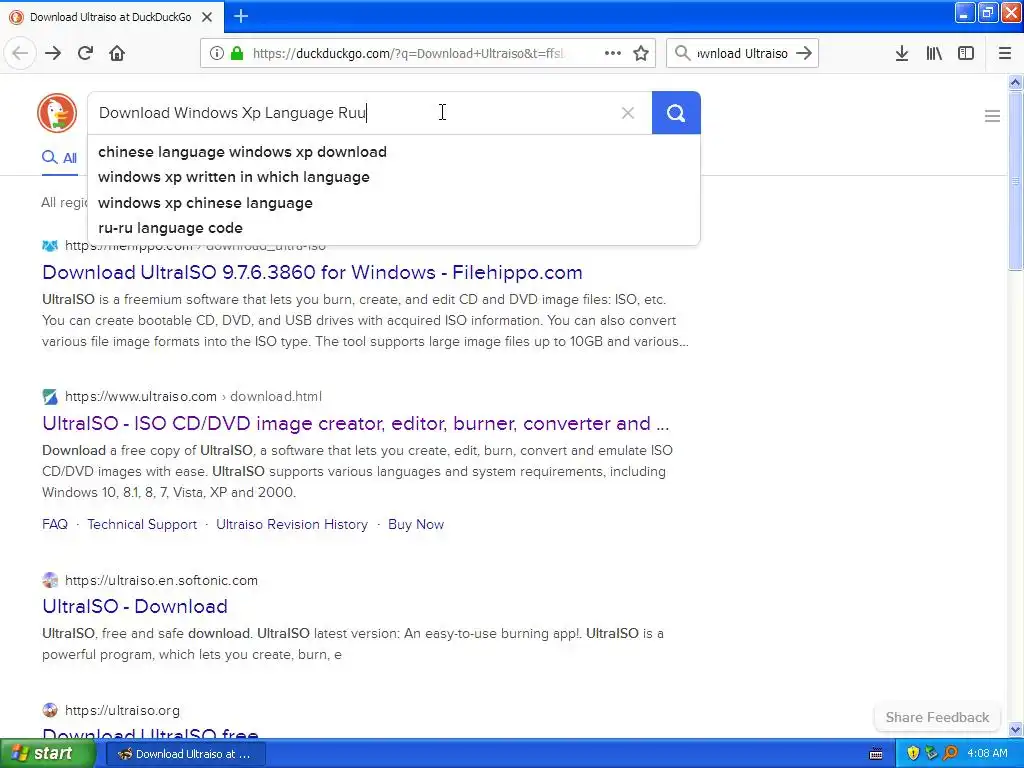Click the tray security shield icon
Image resolution: width=1024 pixels, height=768 pixels.
(x=913, y=754)
